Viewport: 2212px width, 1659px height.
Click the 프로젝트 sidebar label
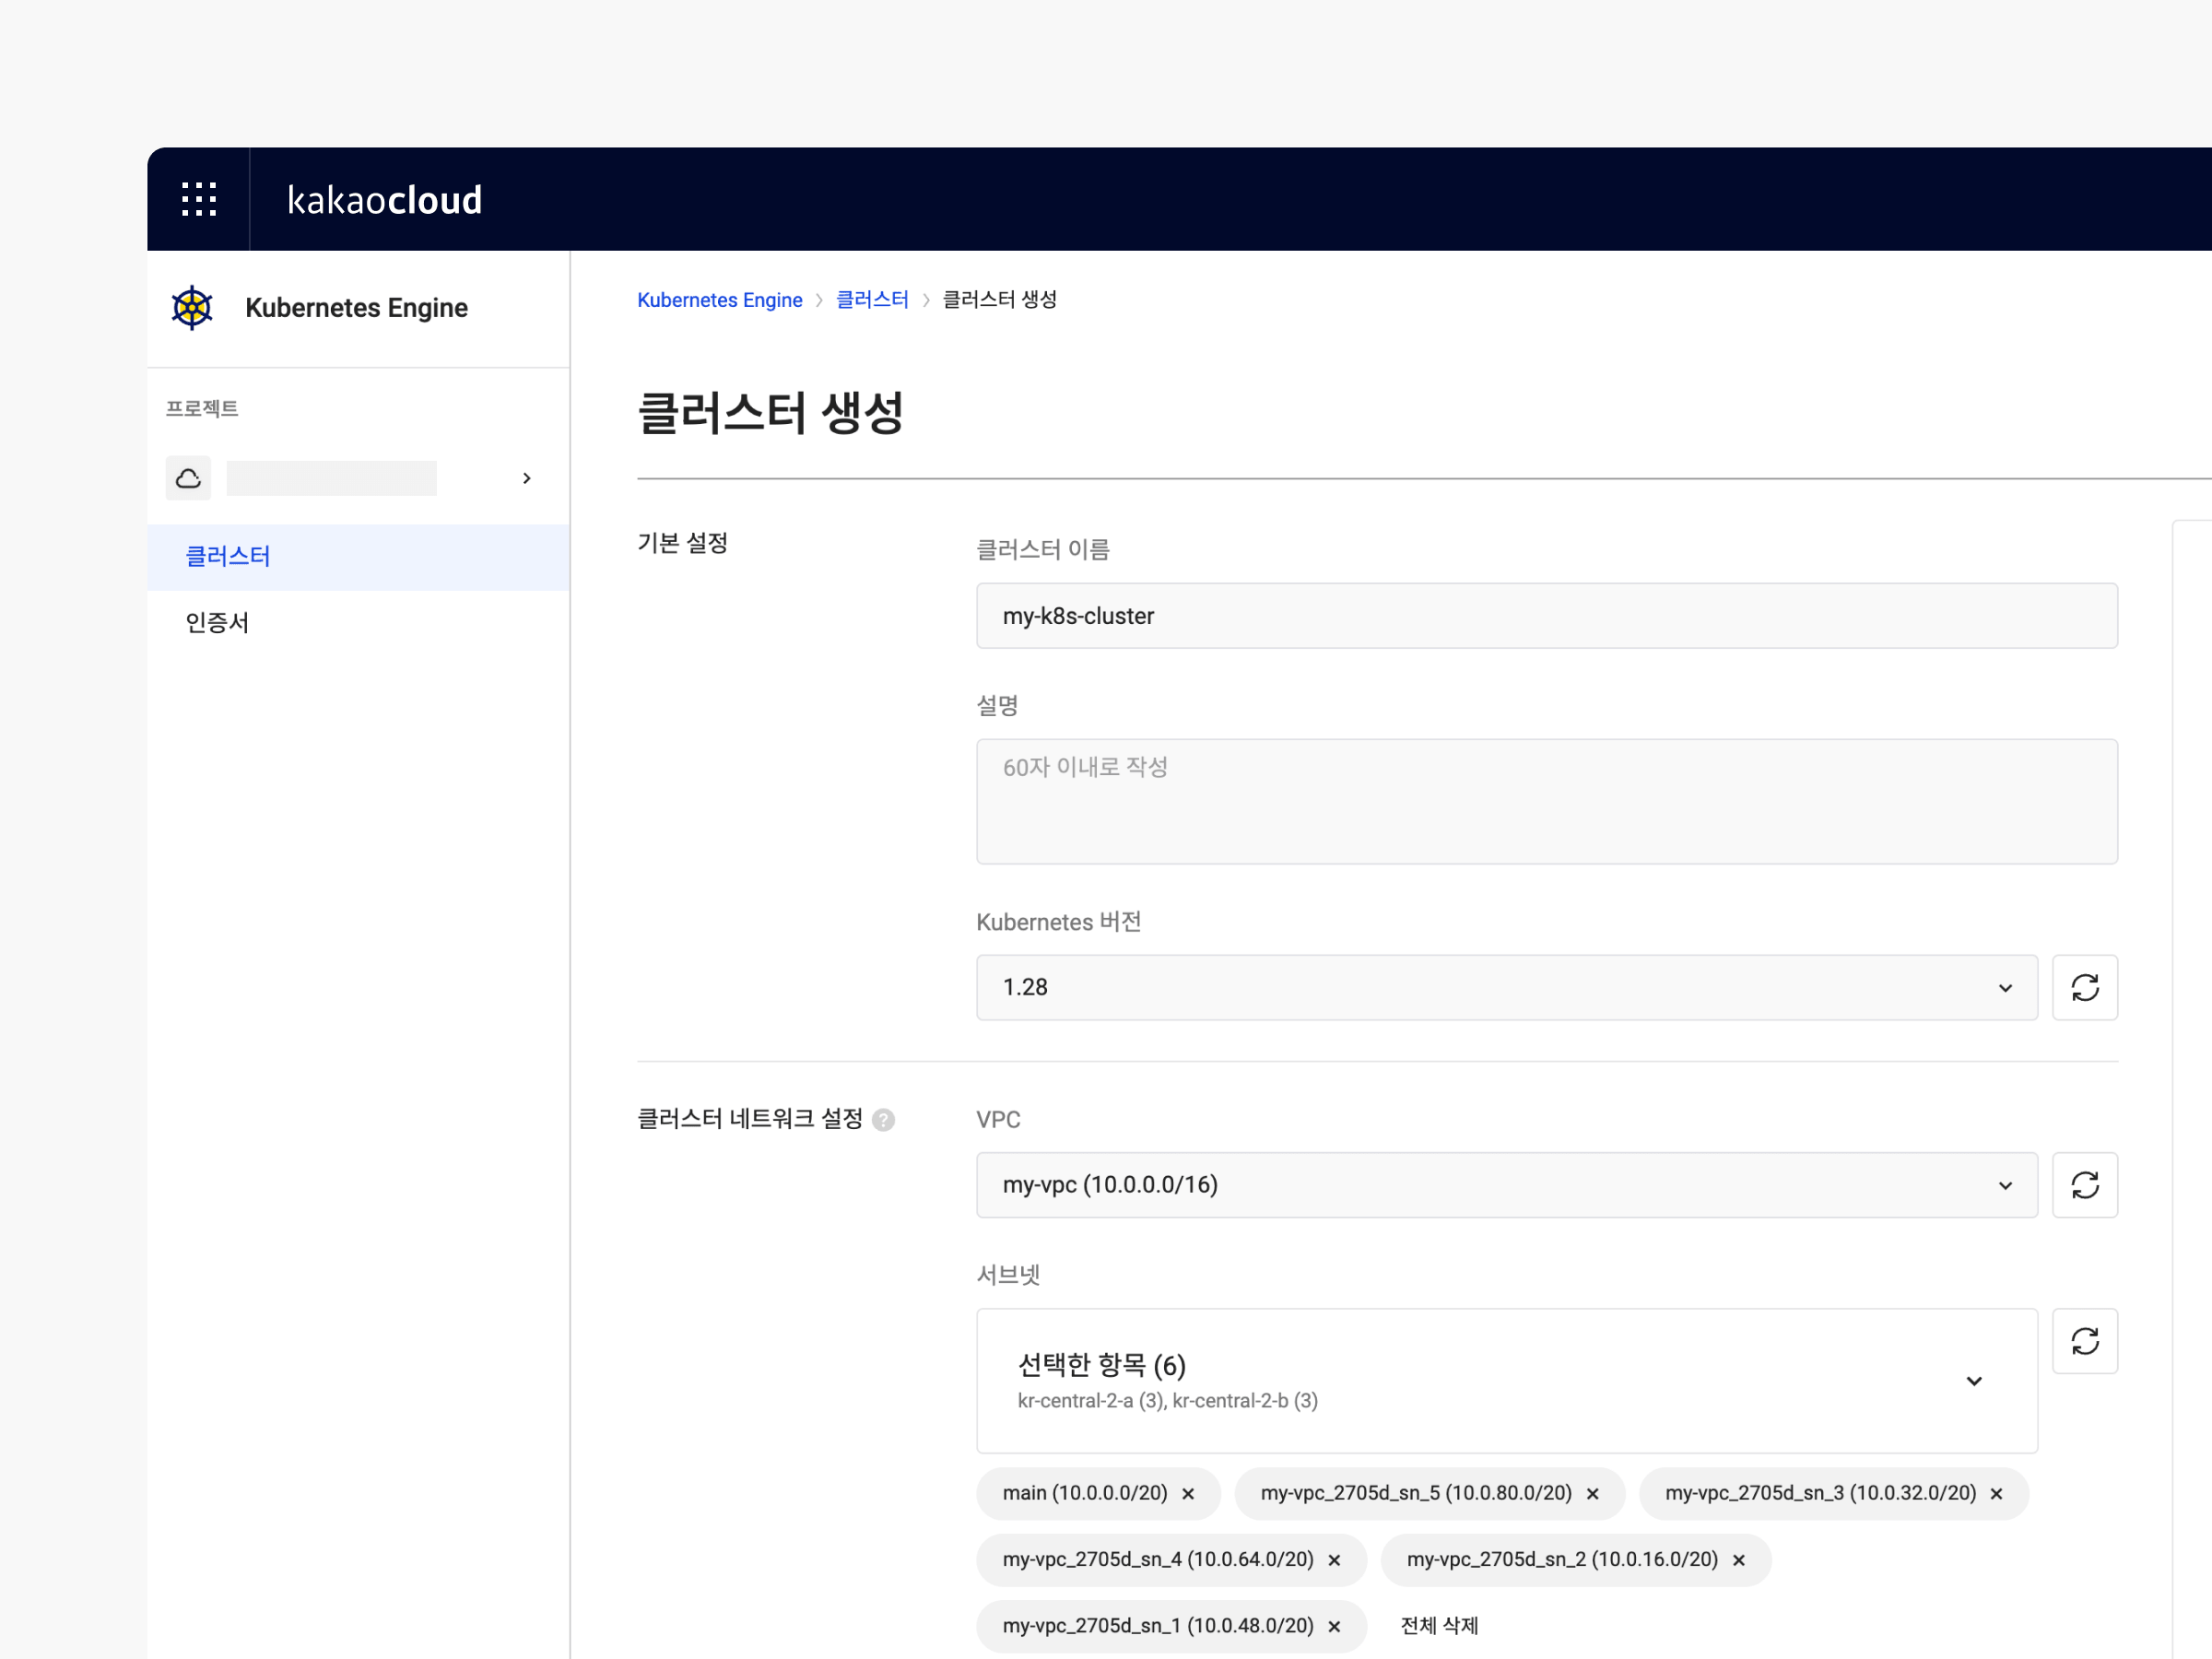(x=201, y=408)
